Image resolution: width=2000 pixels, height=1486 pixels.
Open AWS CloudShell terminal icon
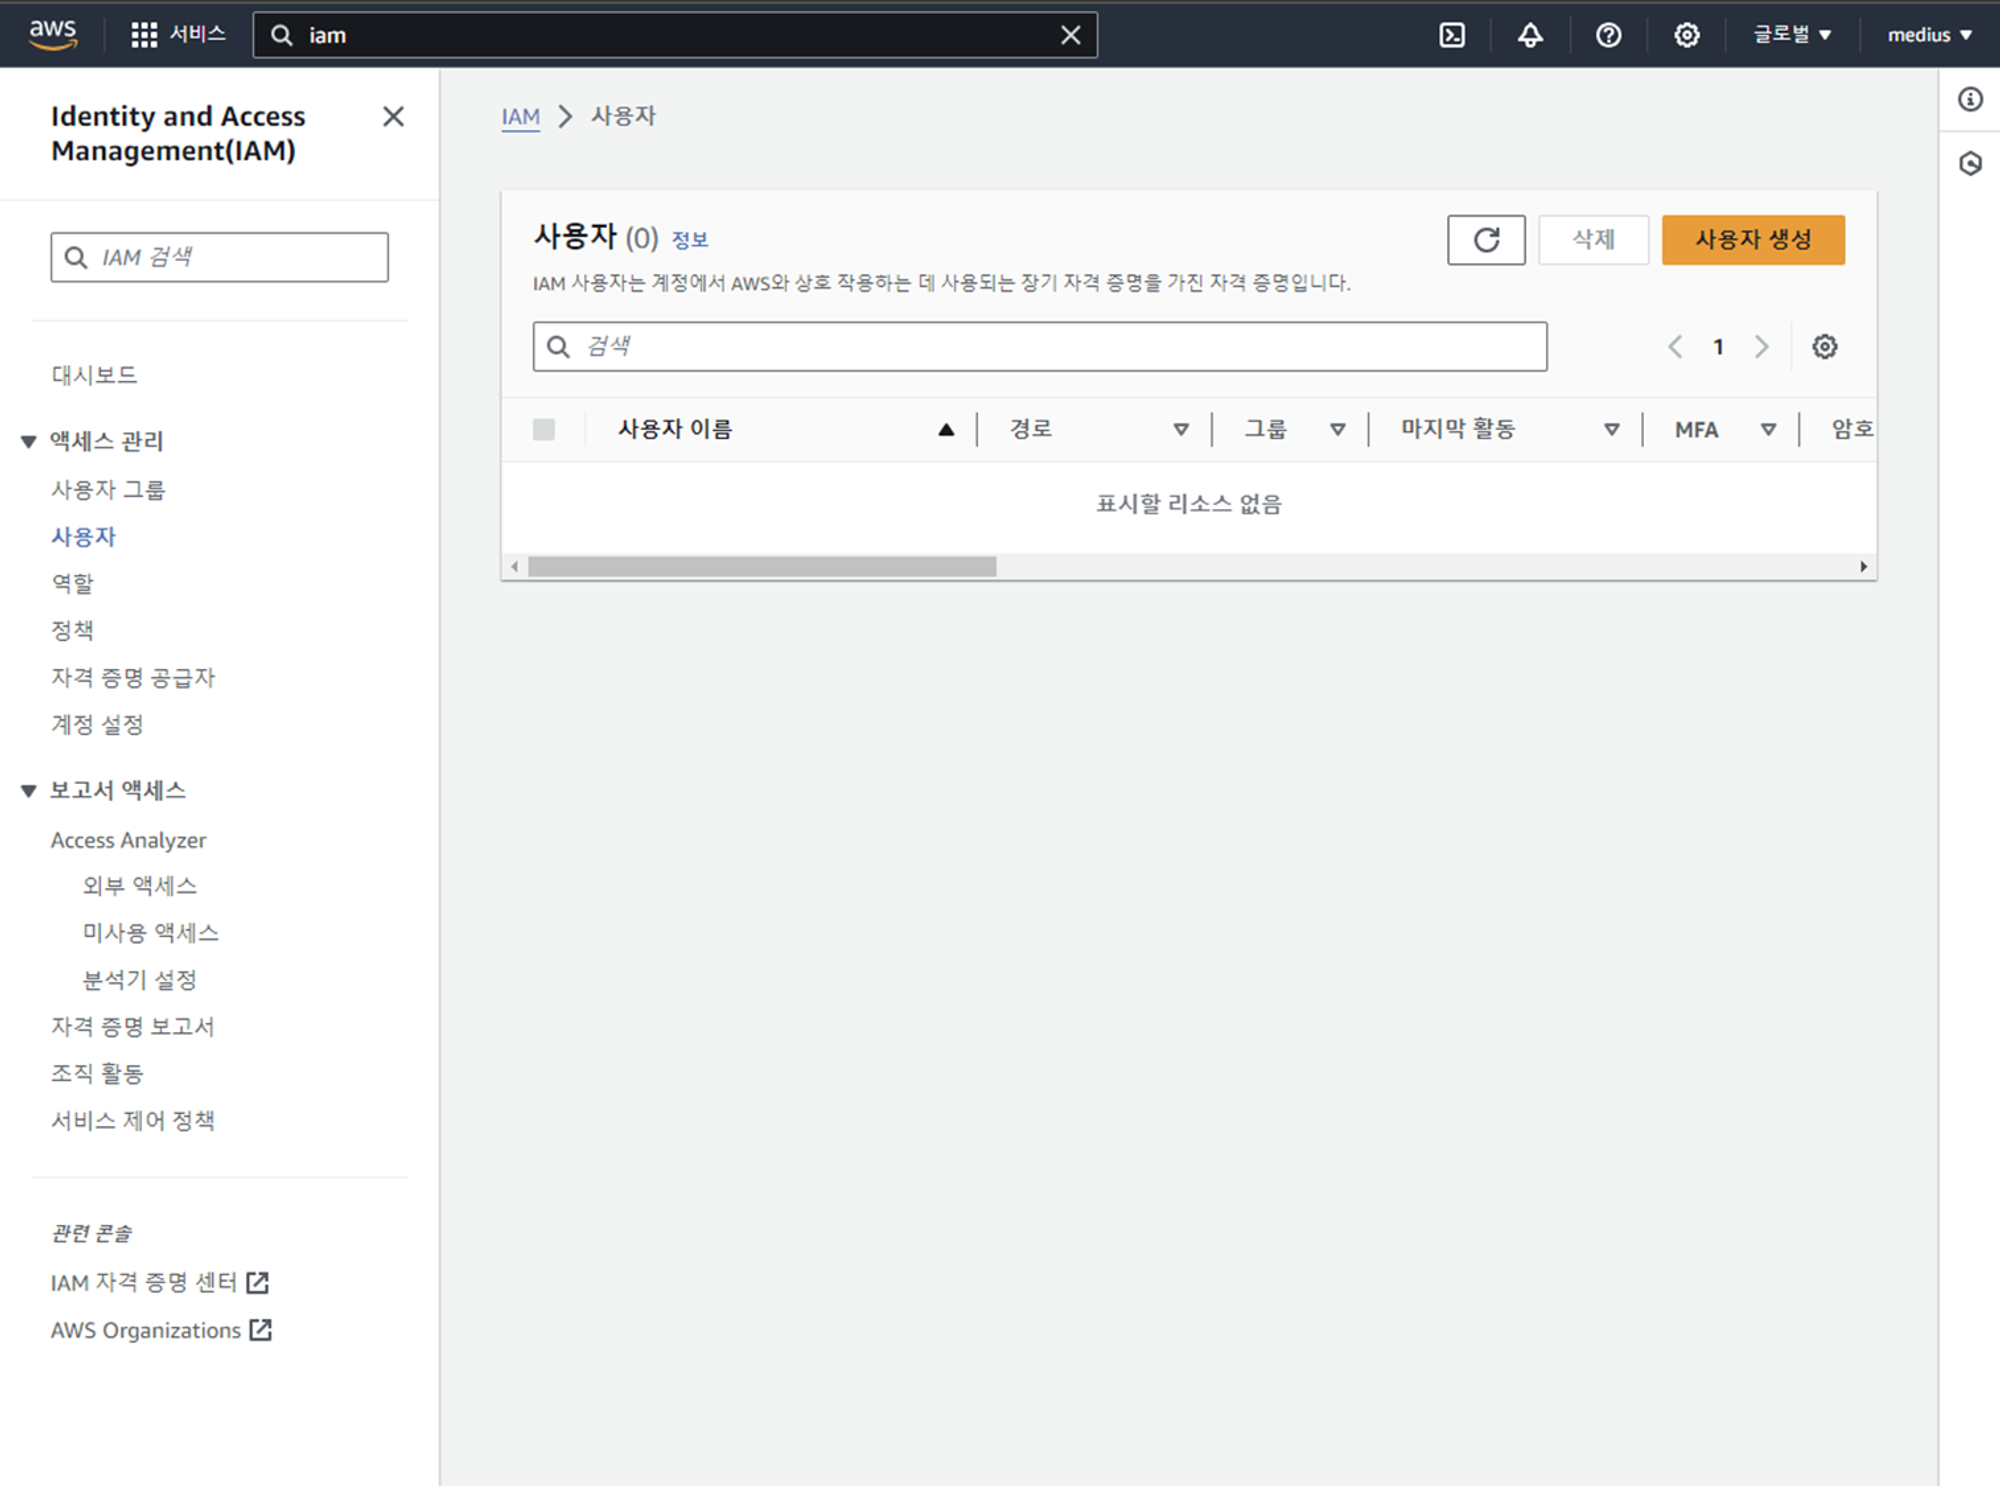coord(1451,35)
